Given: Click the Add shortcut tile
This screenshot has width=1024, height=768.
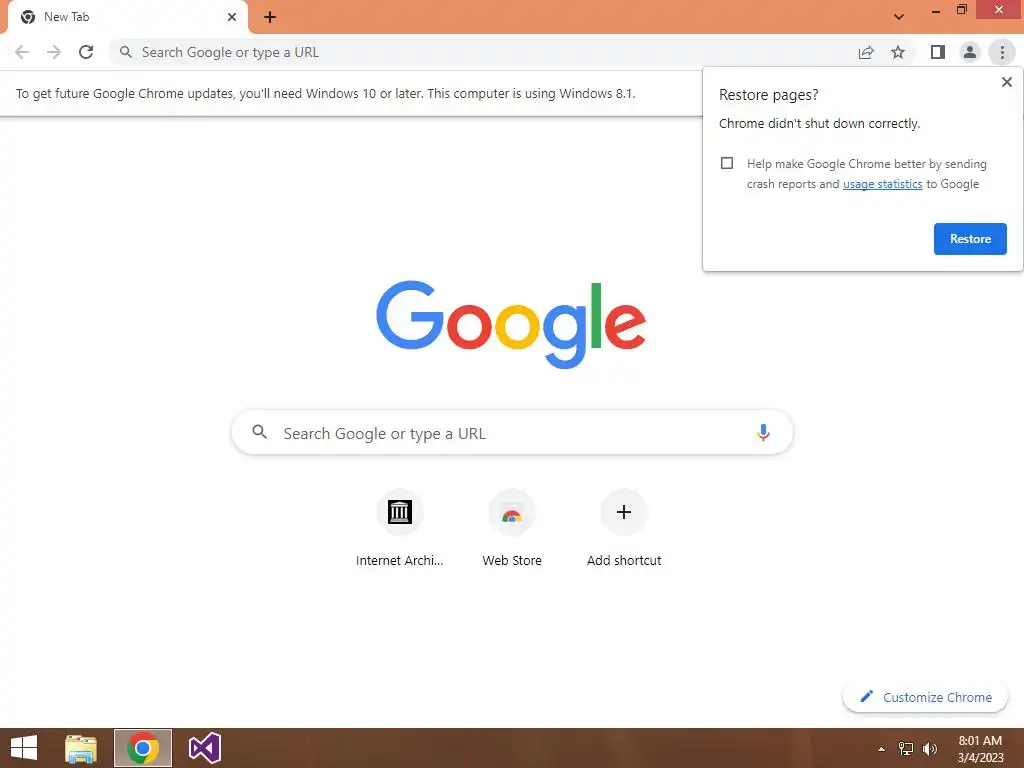Looking at the screenshot, I should click(x=624, y=529).
